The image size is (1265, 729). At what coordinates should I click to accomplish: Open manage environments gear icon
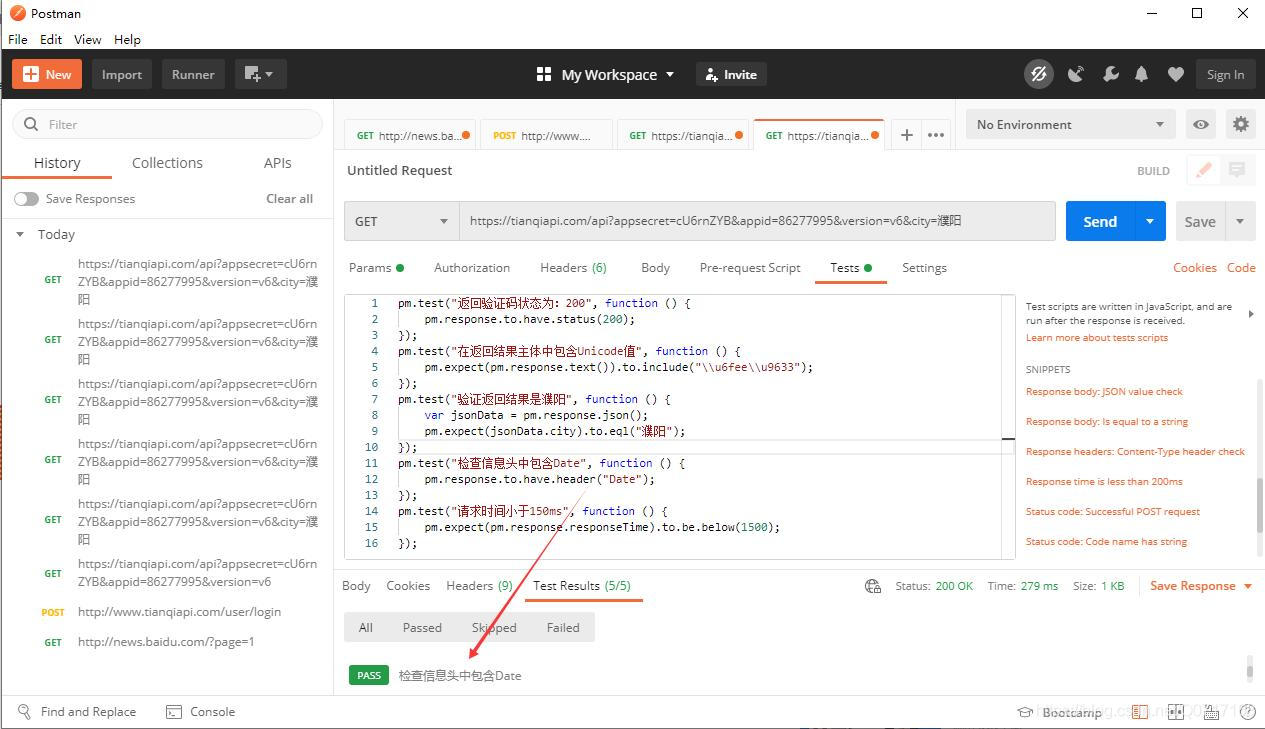pyautogui.click(x=1241, y=124)
